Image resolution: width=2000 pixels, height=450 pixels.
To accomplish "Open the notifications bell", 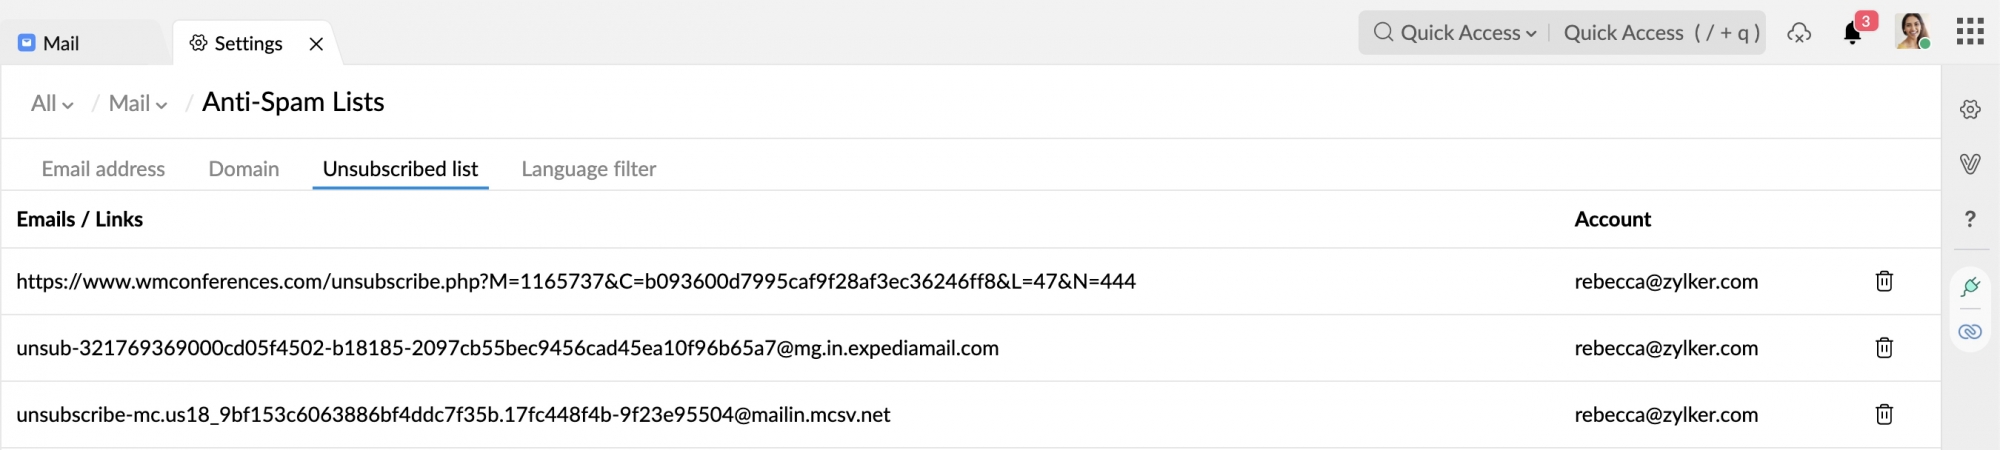I will pos(1852,33).
